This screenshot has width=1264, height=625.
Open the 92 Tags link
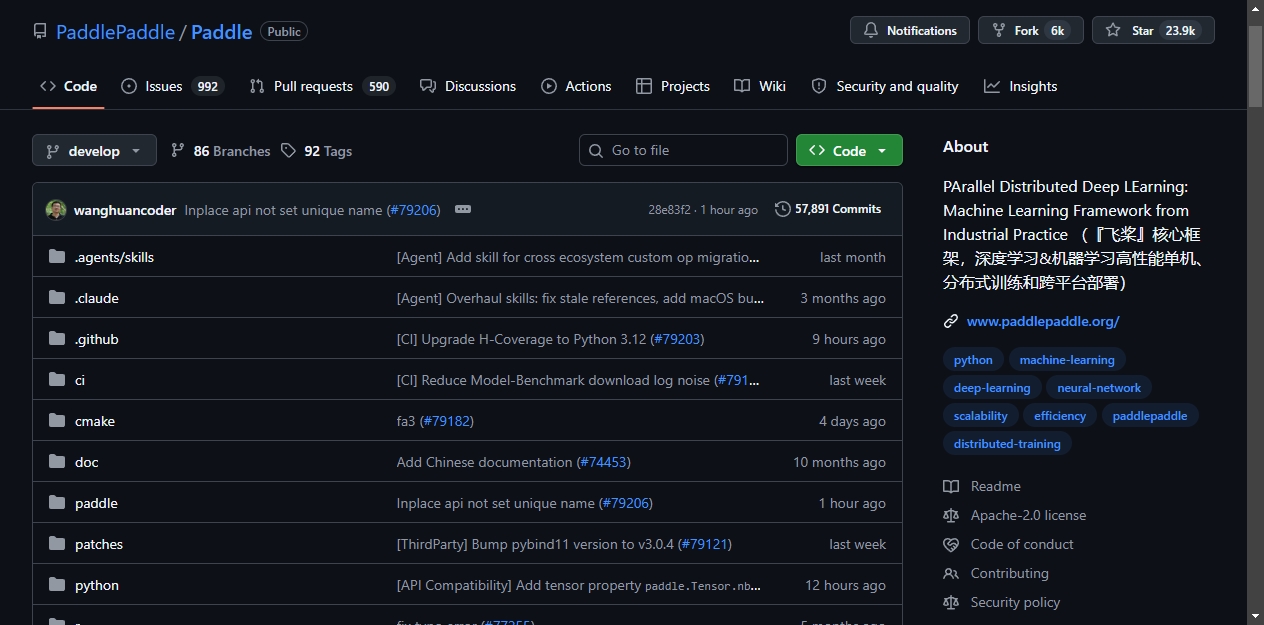pyautogui.click(x=316, y=151)
